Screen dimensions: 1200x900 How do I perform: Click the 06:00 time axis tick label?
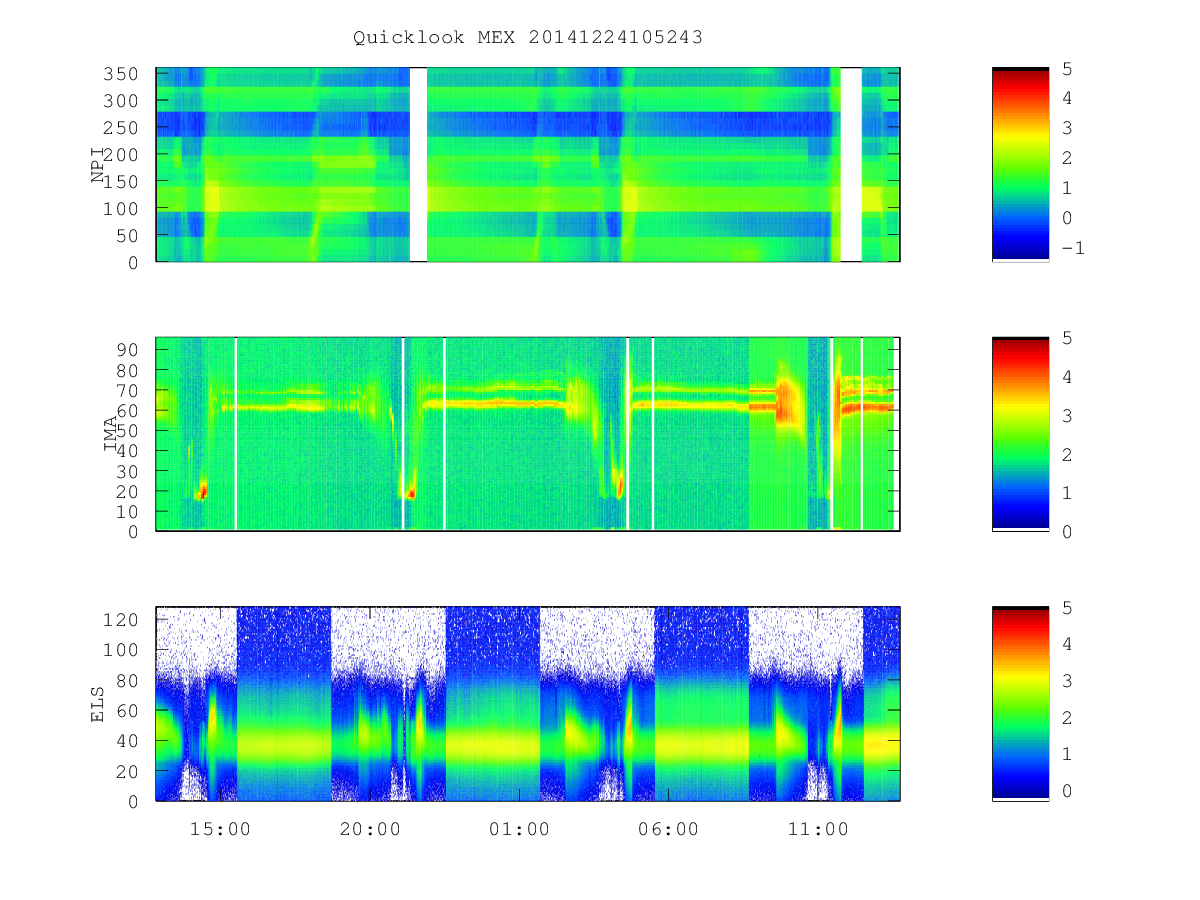669,829
